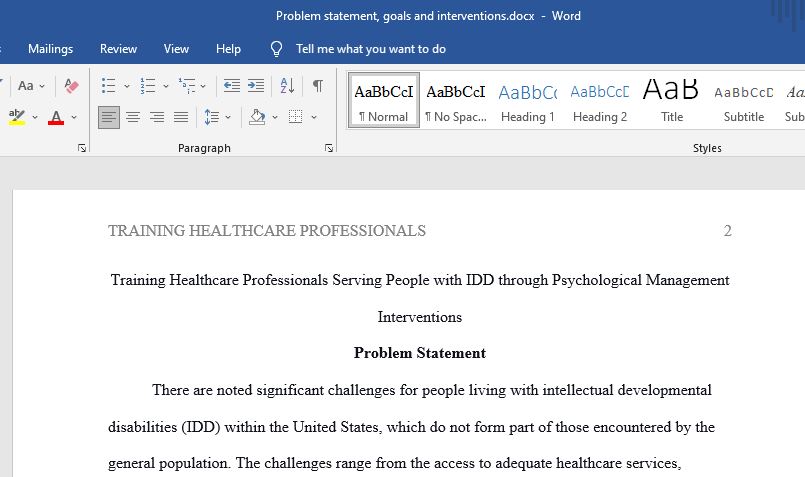This screenshot has height=477, width=805.
Task: Click the Change Case Aa button
Action: coord(26,86)
